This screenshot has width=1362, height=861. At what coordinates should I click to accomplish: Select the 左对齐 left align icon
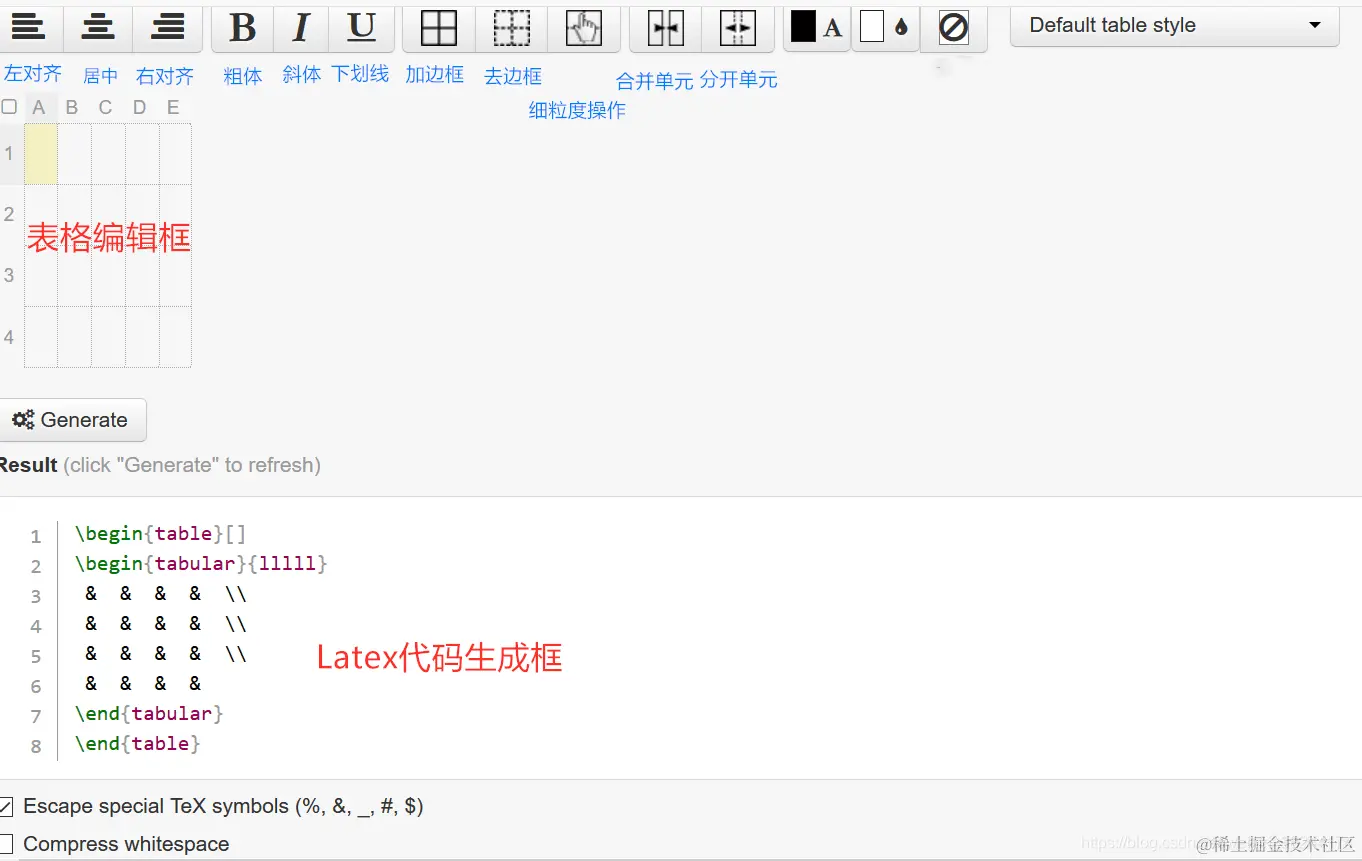(x=31, y=28)
